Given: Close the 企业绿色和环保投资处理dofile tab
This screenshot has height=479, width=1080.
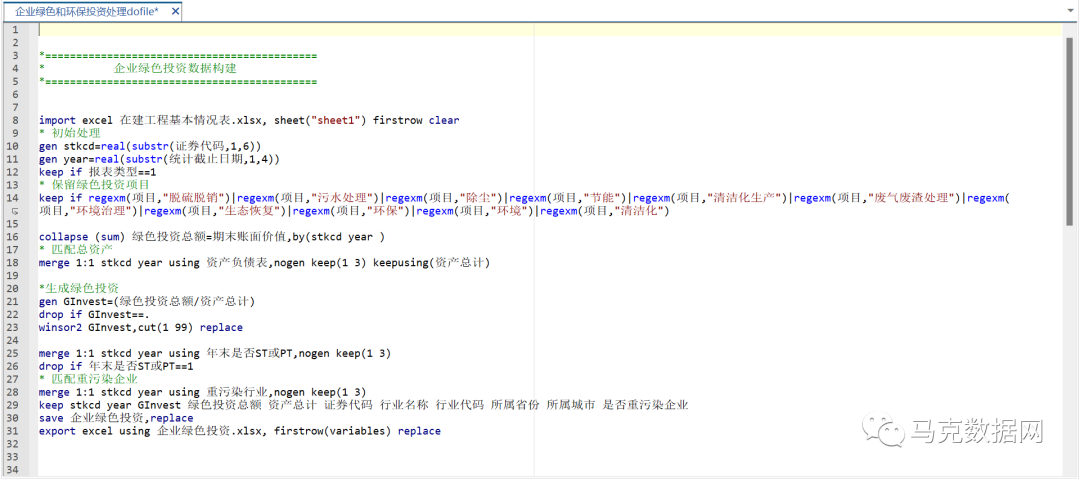Looking at the screenshot, I should click(x=175, y=12).
